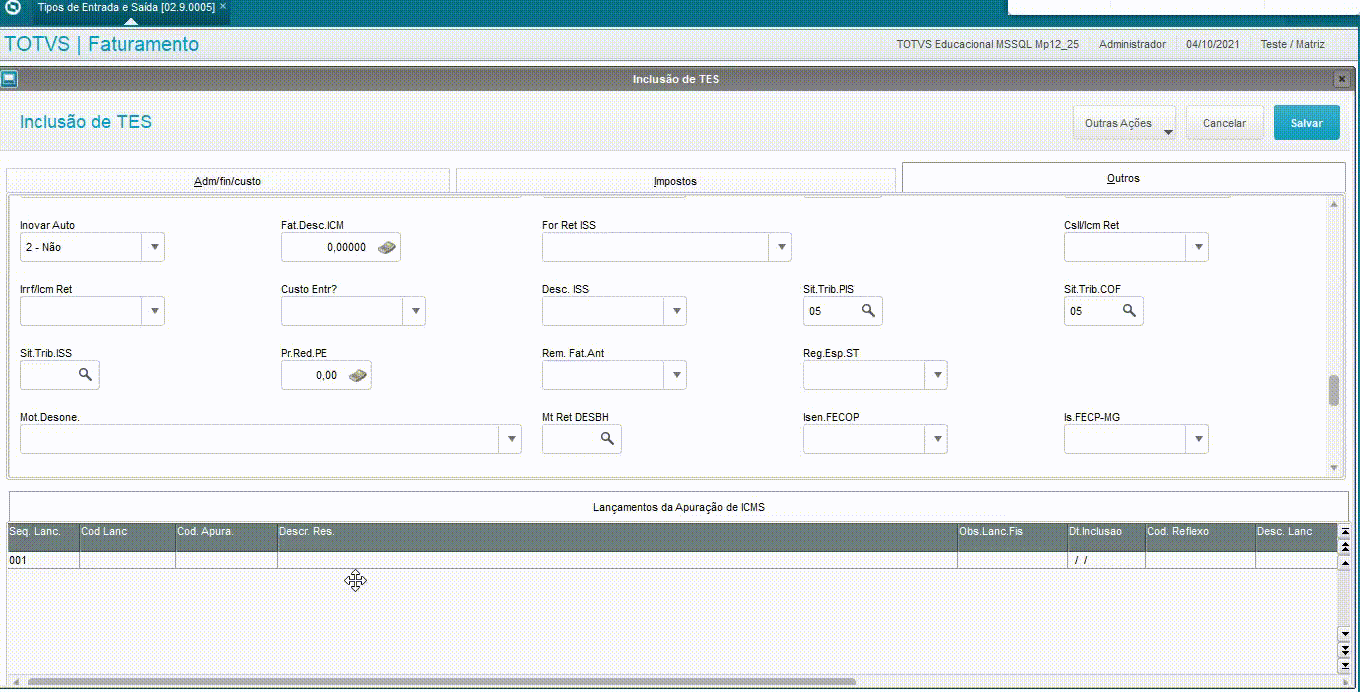Screen dimensions: 1360x692
Task: Page down in ICMS grid using double arrow
Action: 1344,650
